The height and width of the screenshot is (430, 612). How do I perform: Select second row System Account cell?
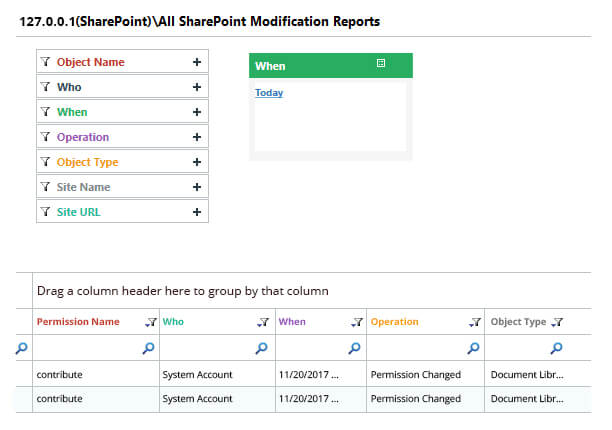(217, 399)
